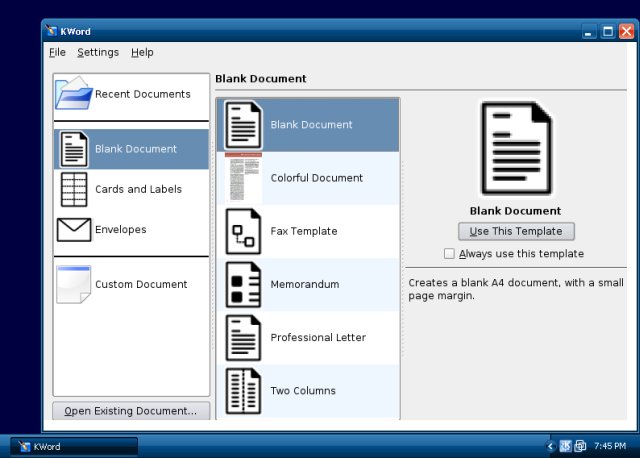Choose the Cards and Labels grid icon
Screen dimensions: 640x458
(x=74, y=189)
